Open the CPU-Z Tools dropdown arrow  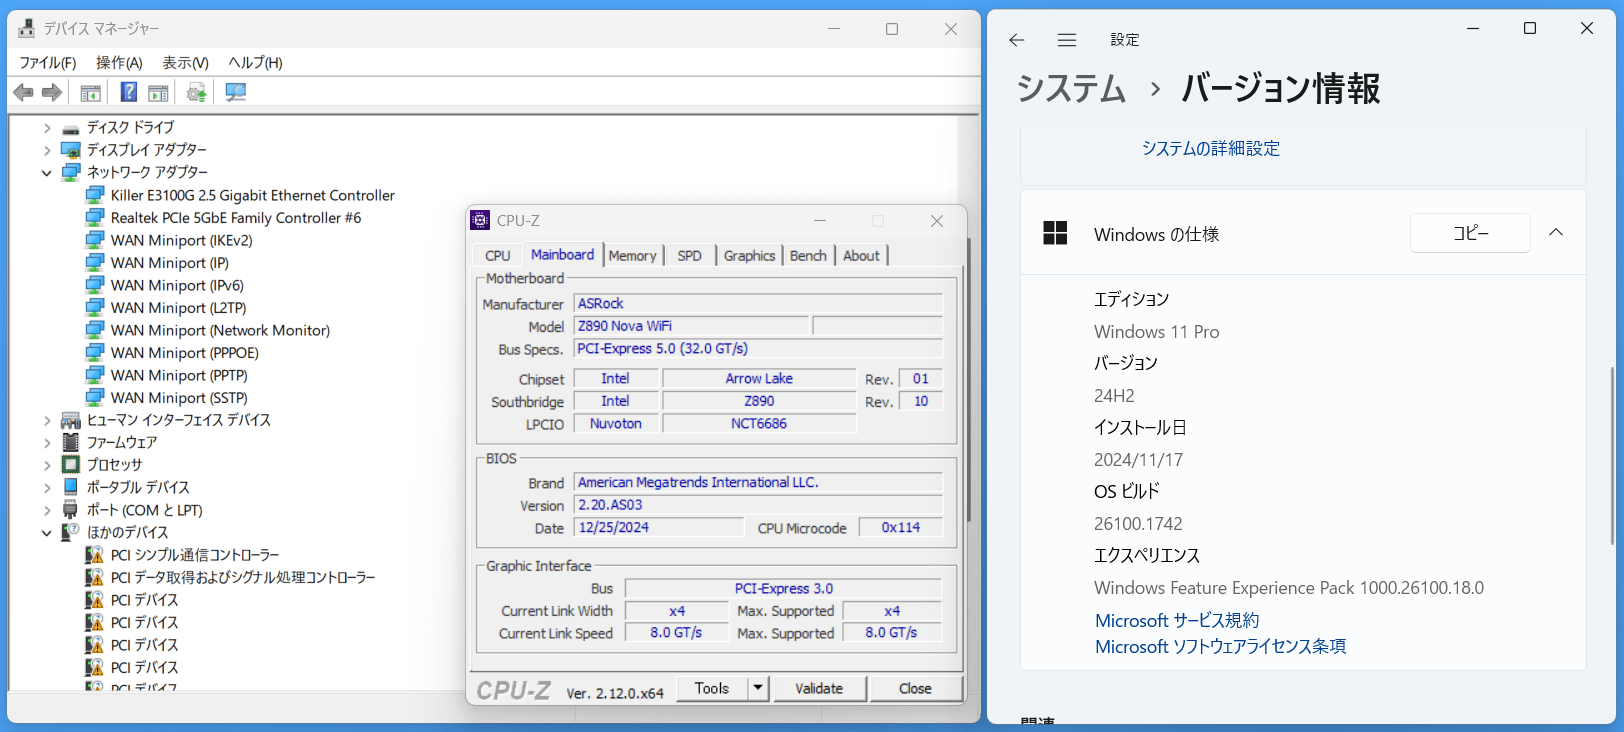pos(758,688)
